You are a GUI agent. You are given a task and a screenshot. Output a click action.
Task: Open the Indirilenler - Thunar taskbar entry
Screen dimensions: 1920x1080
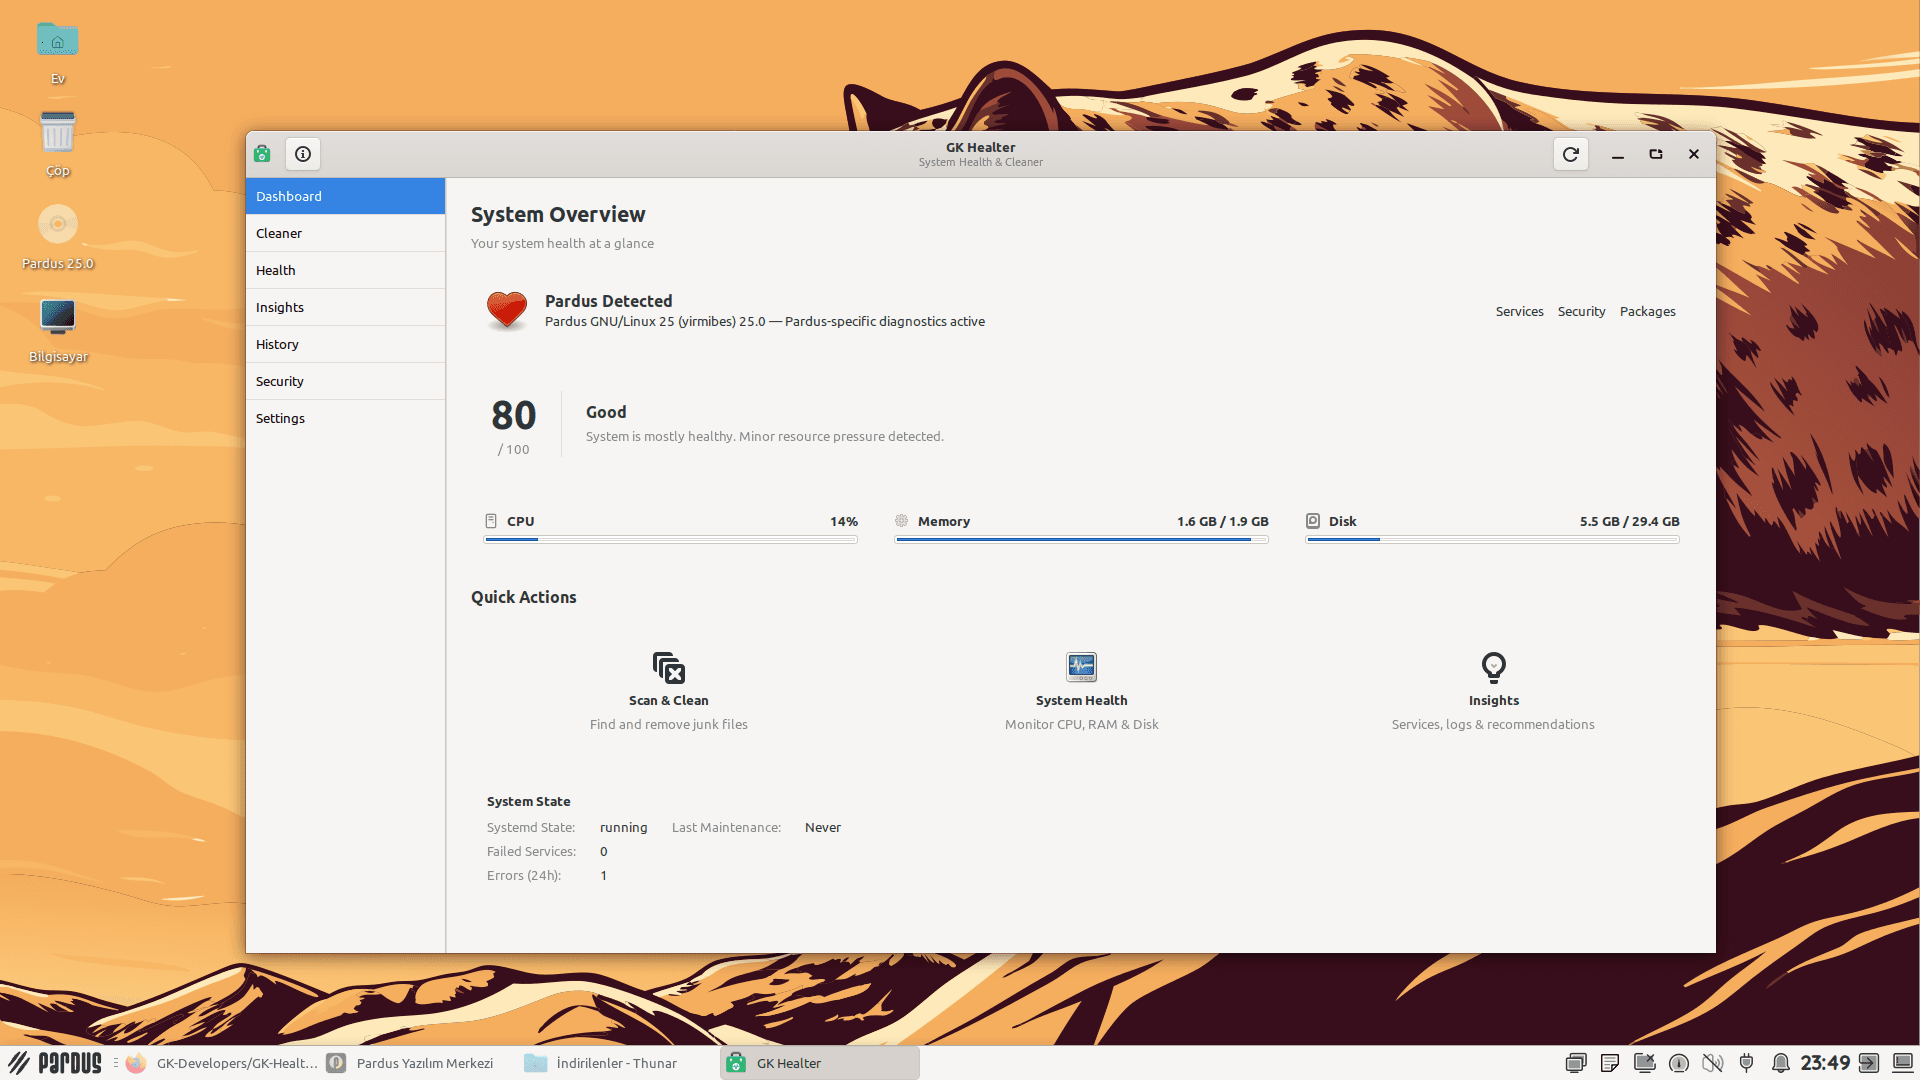click(x=615, y=1063)
